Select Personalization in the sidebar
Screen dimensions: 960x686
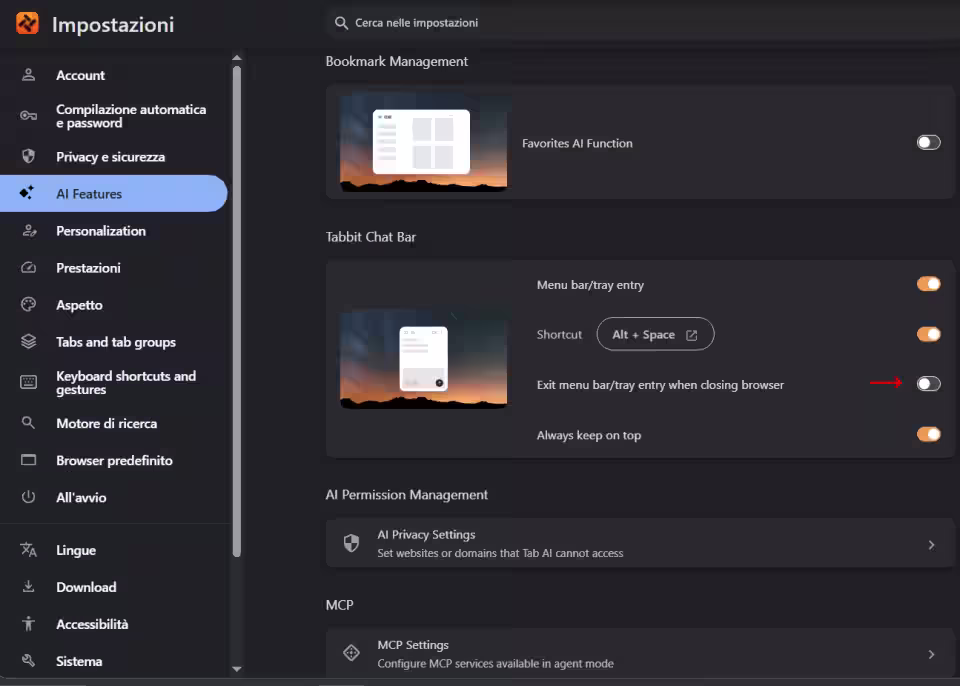point(114,231)
